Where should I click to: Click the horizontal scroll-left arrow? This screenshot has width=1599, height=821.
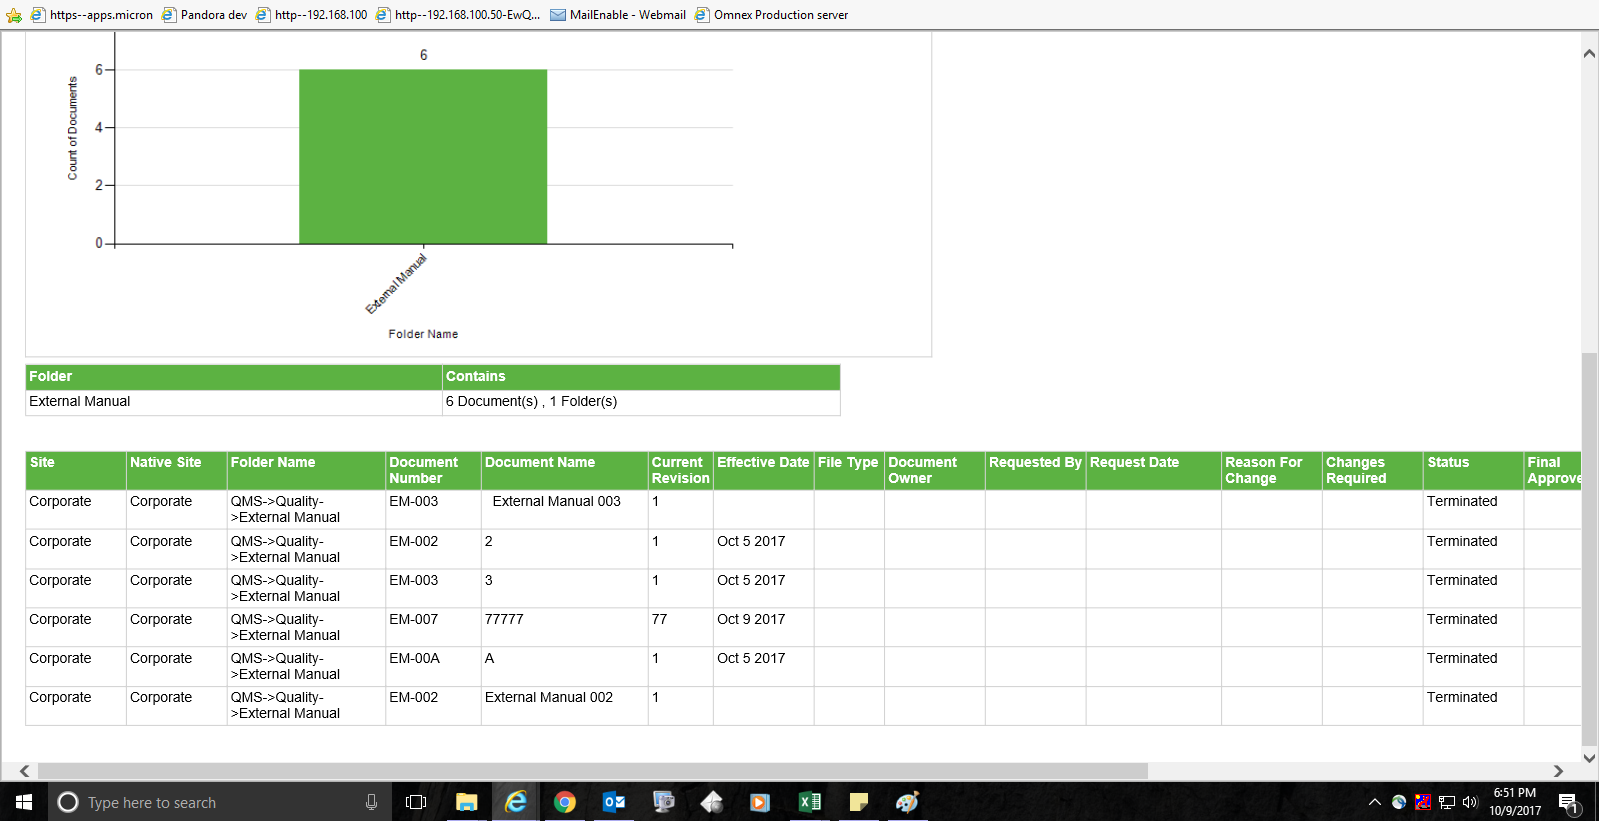point(25,771)
